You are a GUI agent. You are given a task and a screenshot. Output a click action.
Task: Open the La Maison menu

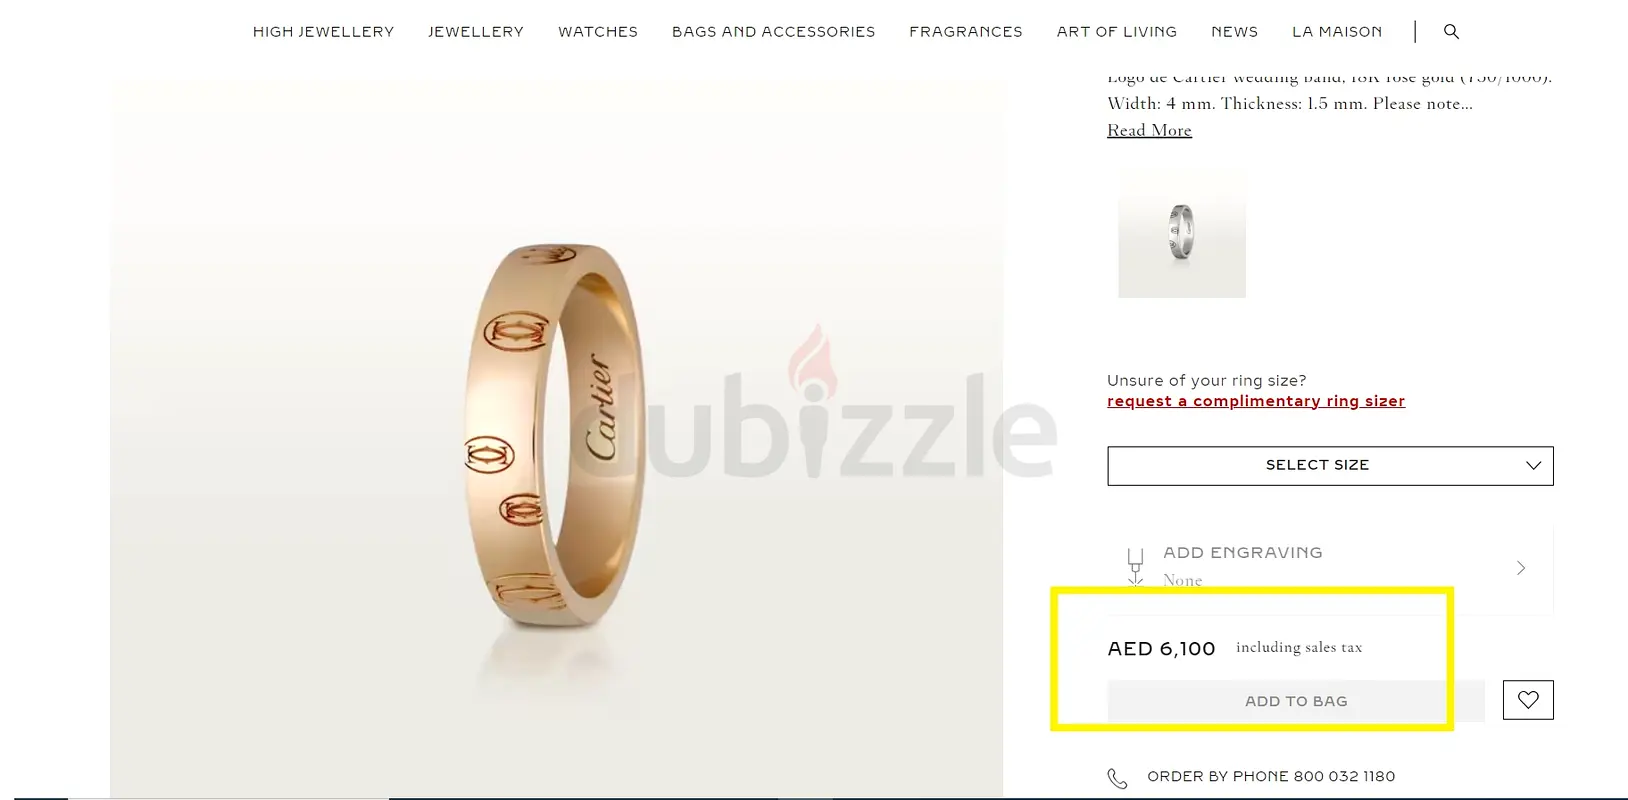(1337, 32)
